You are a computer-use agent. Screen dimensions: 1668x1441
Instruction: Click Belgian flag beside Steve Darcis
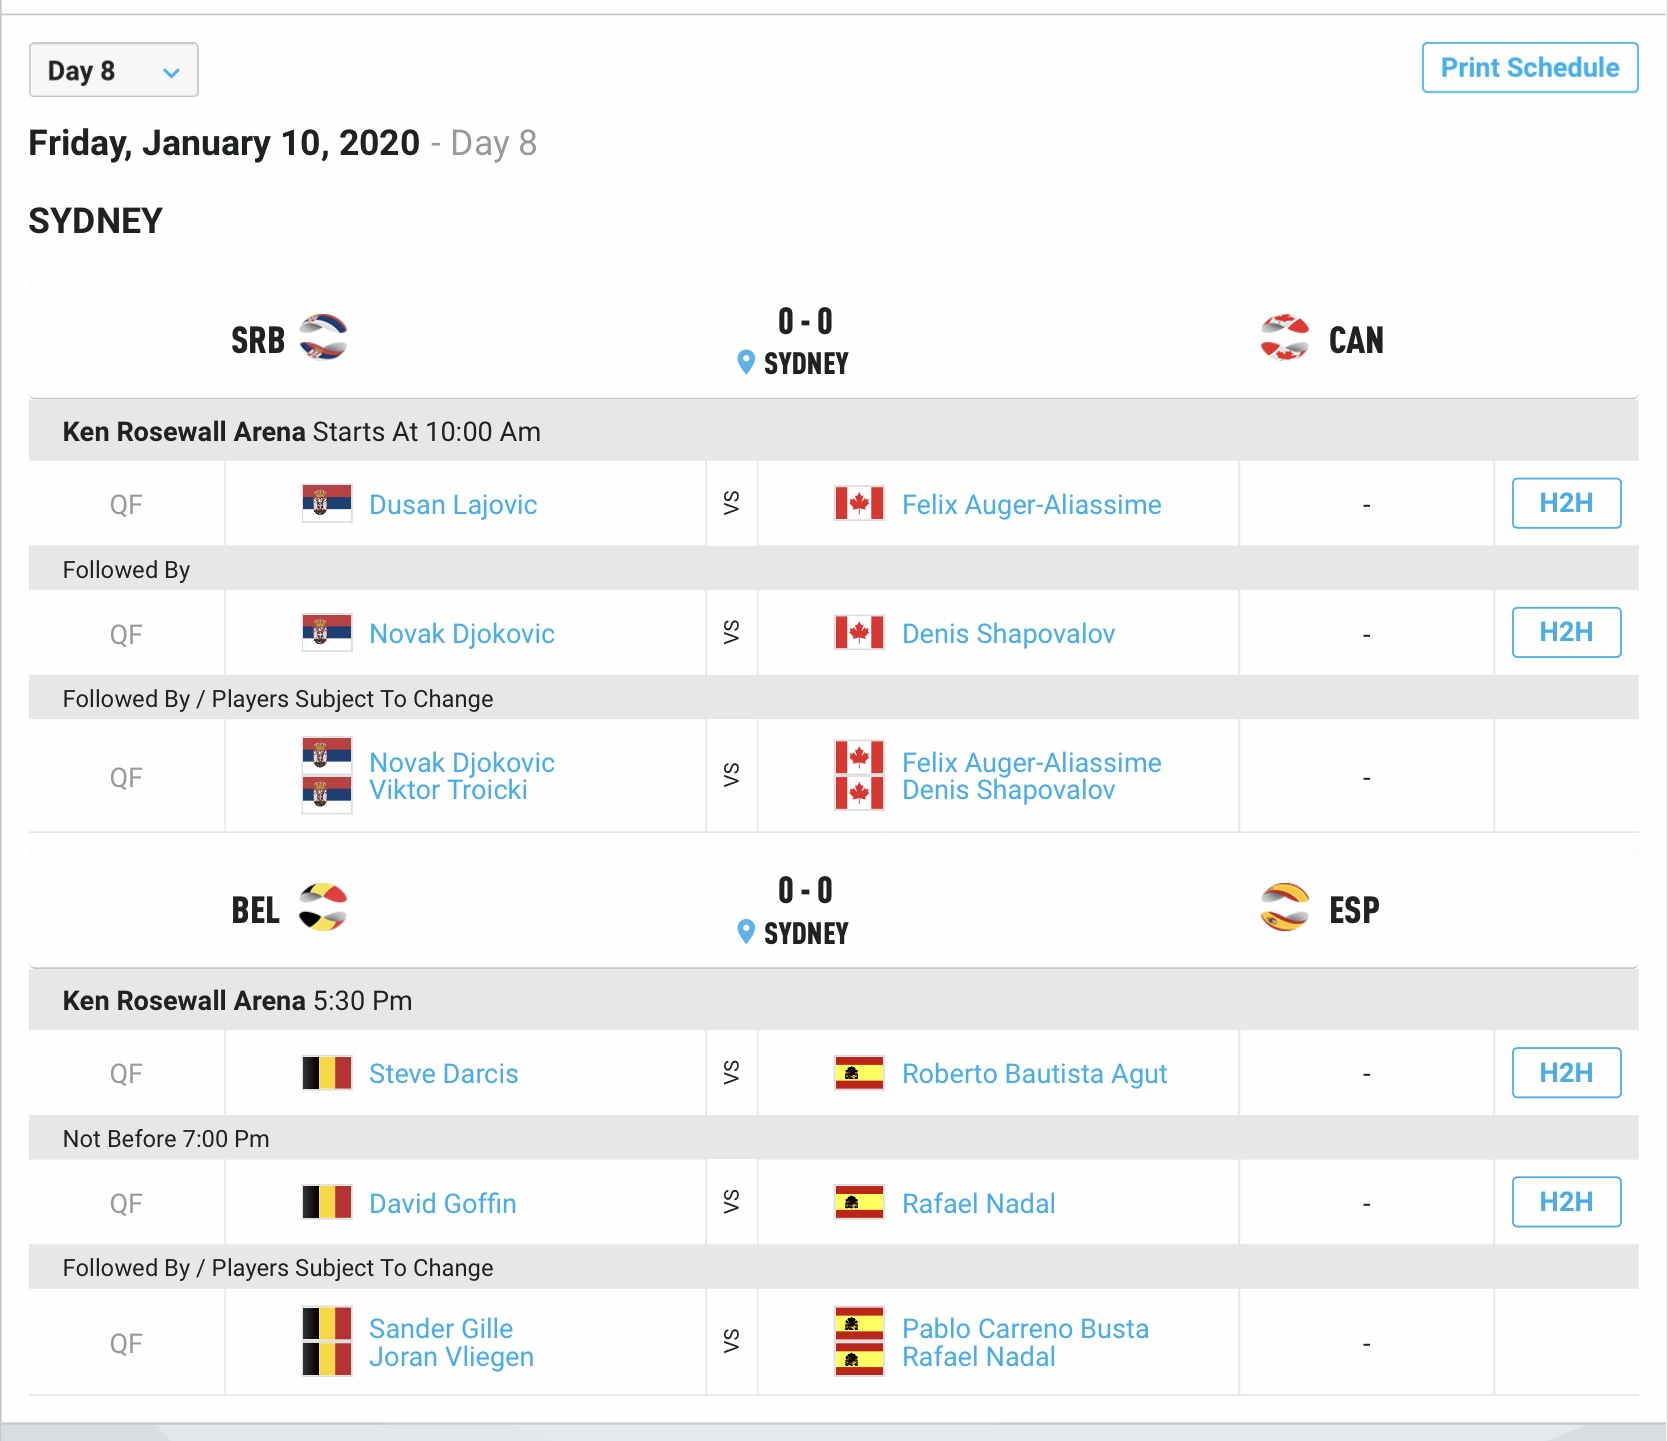pos(327,1073)
